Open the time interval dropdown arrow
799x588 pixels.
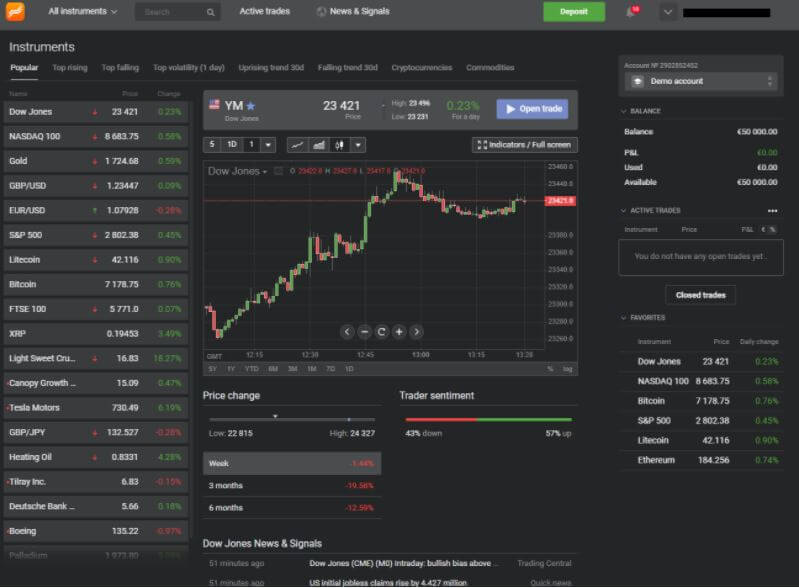point(269,145)
